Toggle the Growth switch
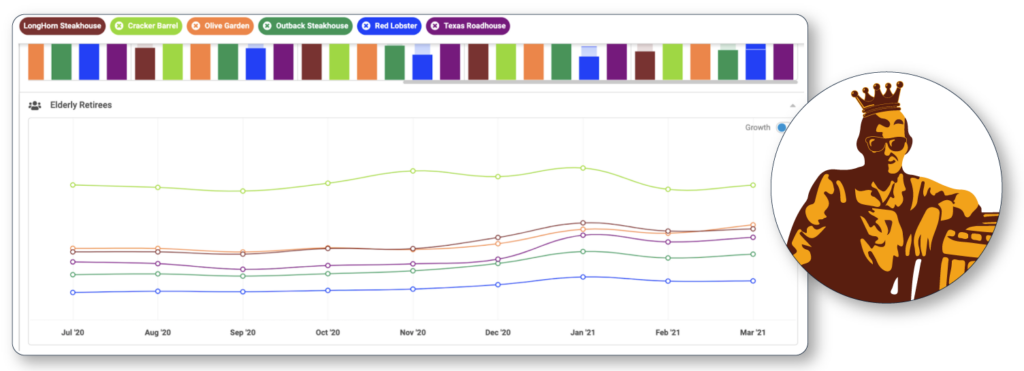The width and height of the screenshot is (1024, 371). tap(781, 127)
